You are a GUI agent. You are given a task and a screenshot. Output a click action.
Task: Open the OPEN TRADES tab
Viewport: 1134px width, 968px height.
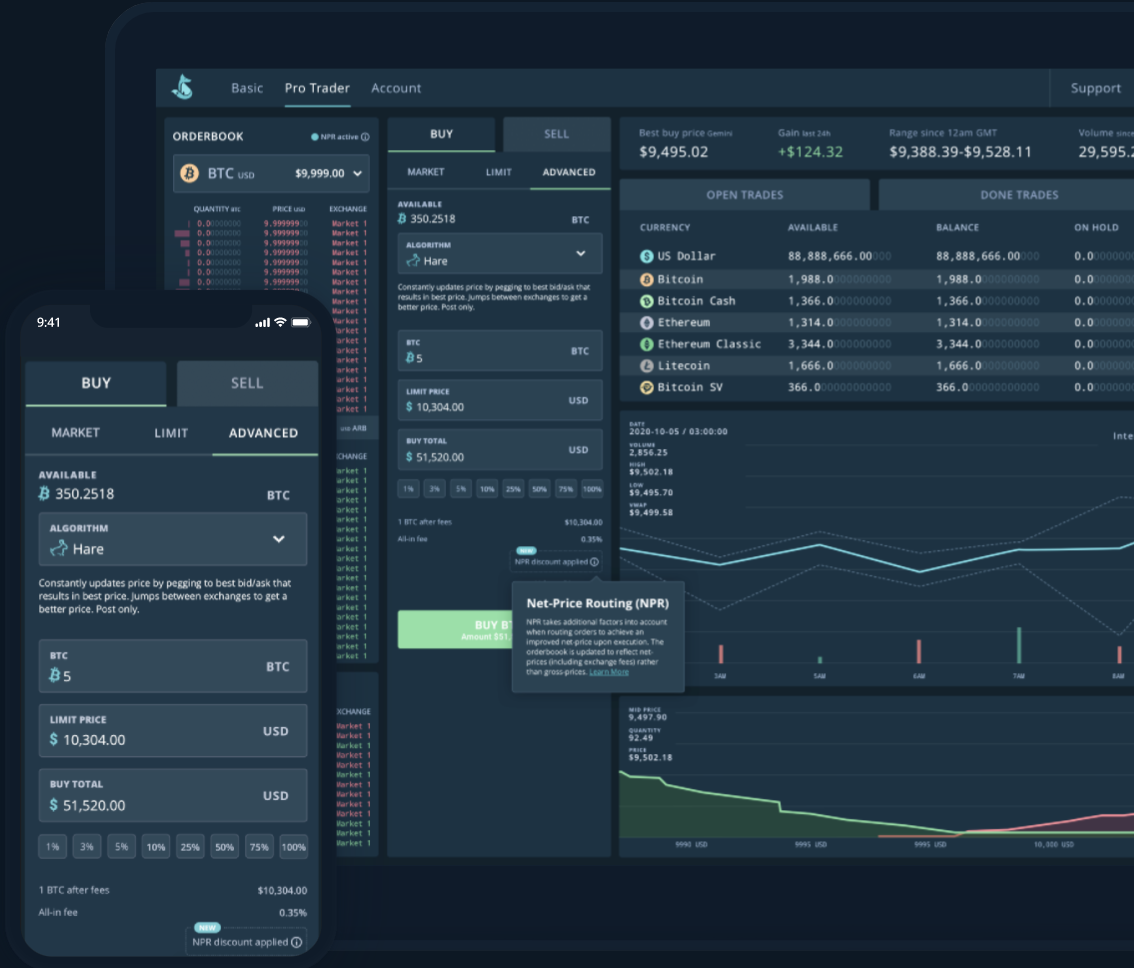pyautogui.click(x=745, y=195)
